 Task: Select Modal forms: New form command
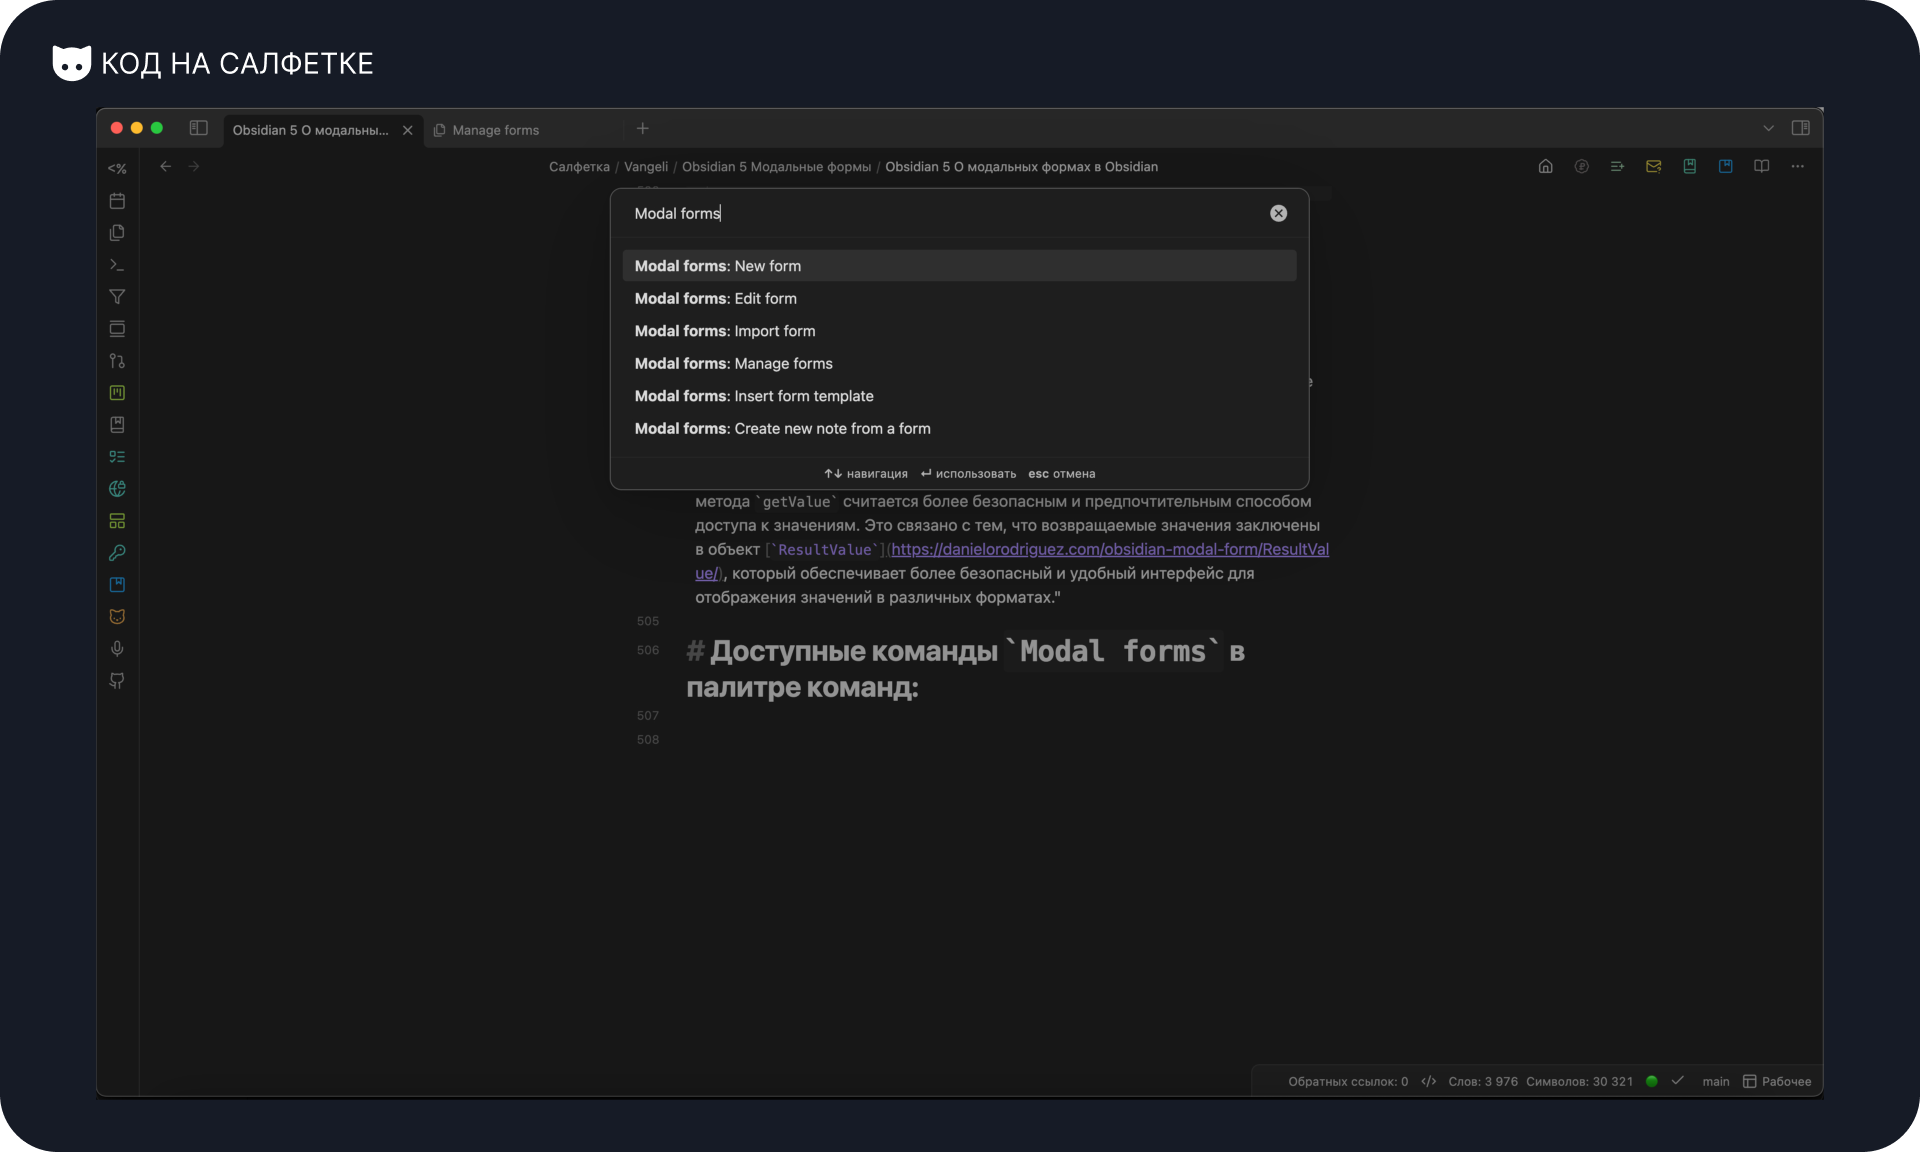point(959,266)
